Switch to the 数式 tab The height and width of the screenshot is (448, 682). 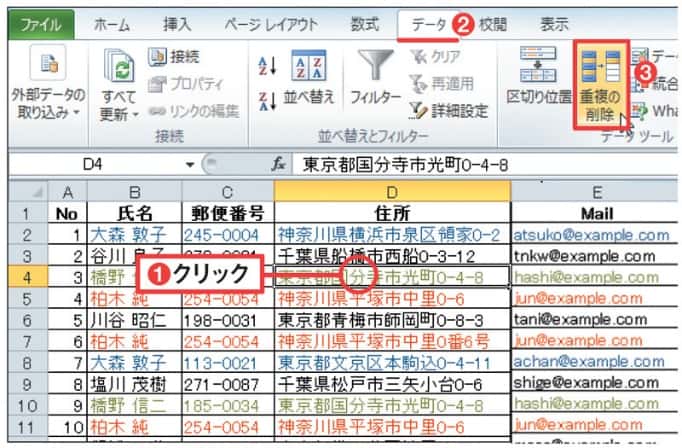pyautogui.click(x=364, y=22)
